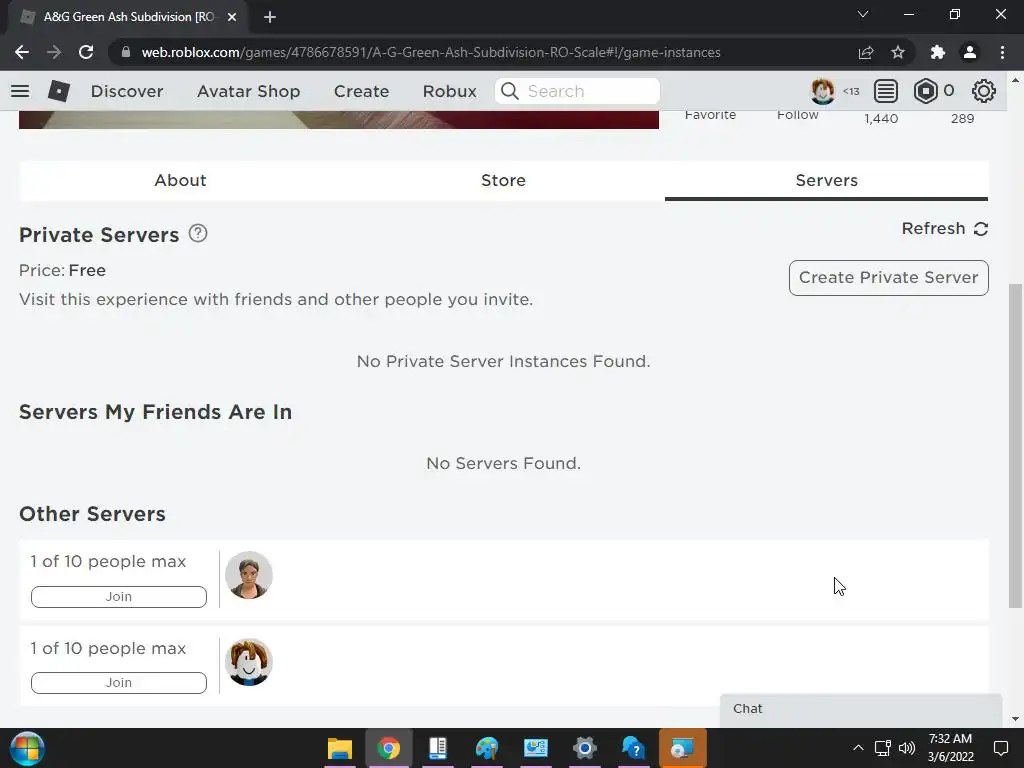Join the first server in Other Servers

119,596
